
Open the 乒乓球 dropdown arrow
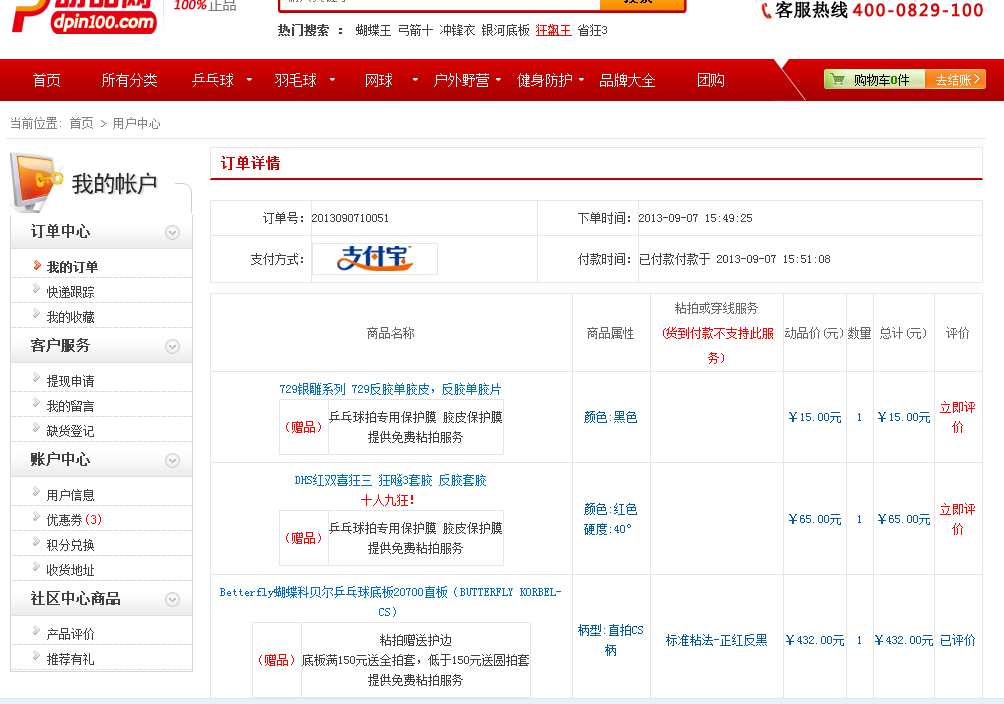pyautogui.click(x=249, y=80)
